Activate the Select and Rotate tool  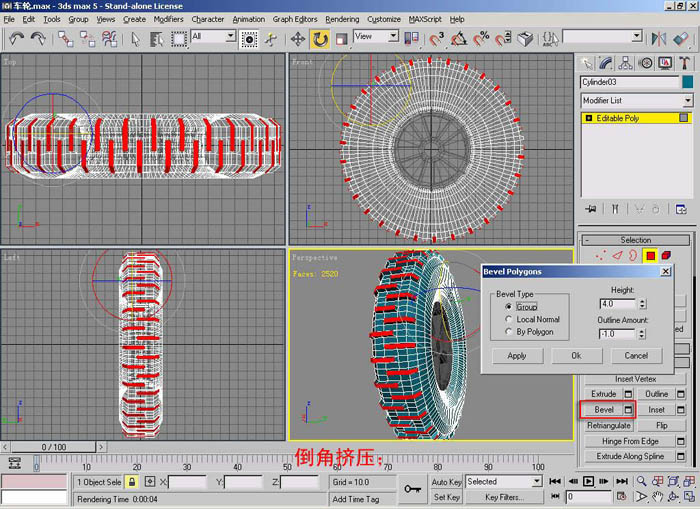(x=320, y=39)
